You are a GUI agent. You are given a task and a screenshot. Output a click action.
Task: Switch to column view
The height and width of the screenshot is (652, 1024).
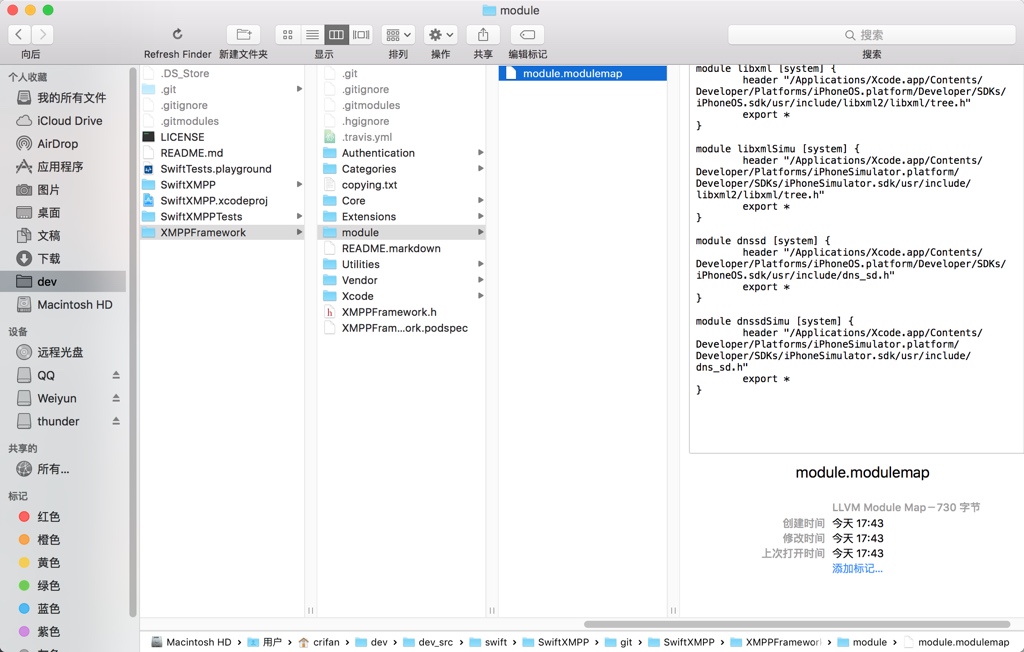pyautogui.click(x=336, y=34)
